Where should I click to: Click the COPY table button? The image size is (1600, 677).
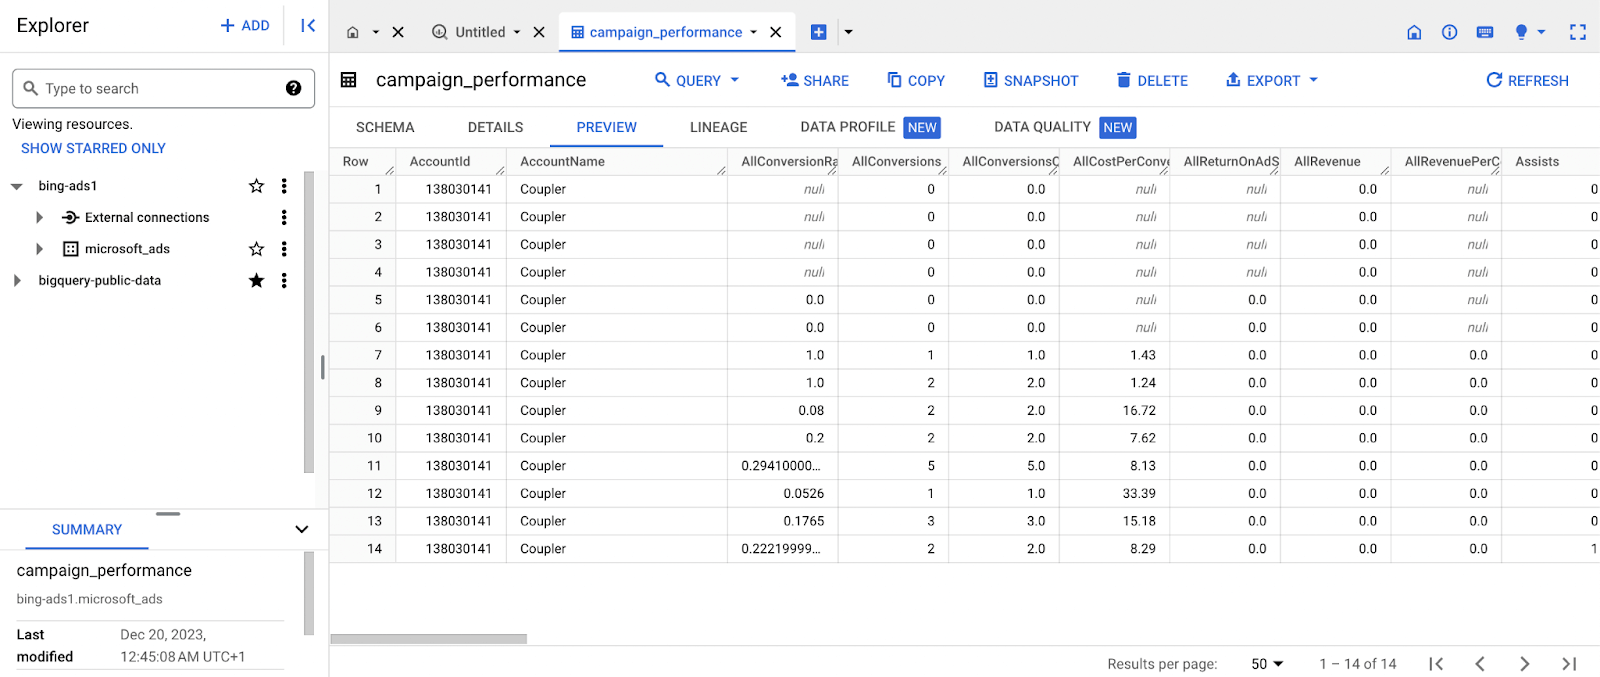916,80
